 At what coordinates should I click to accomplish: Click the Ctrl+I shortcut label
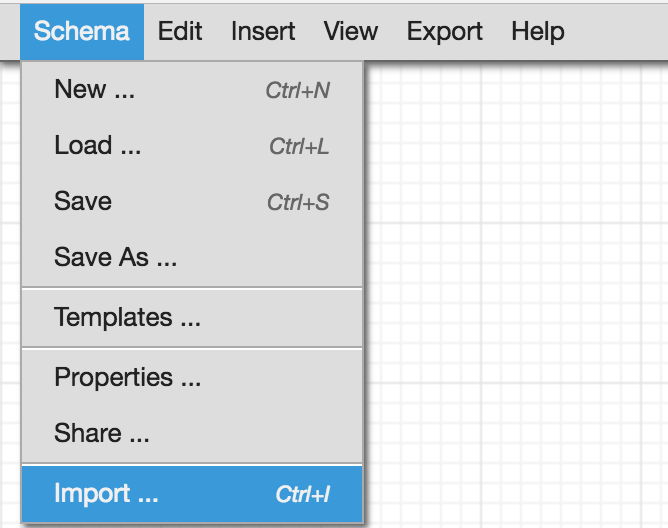click(x=302, y=495)
